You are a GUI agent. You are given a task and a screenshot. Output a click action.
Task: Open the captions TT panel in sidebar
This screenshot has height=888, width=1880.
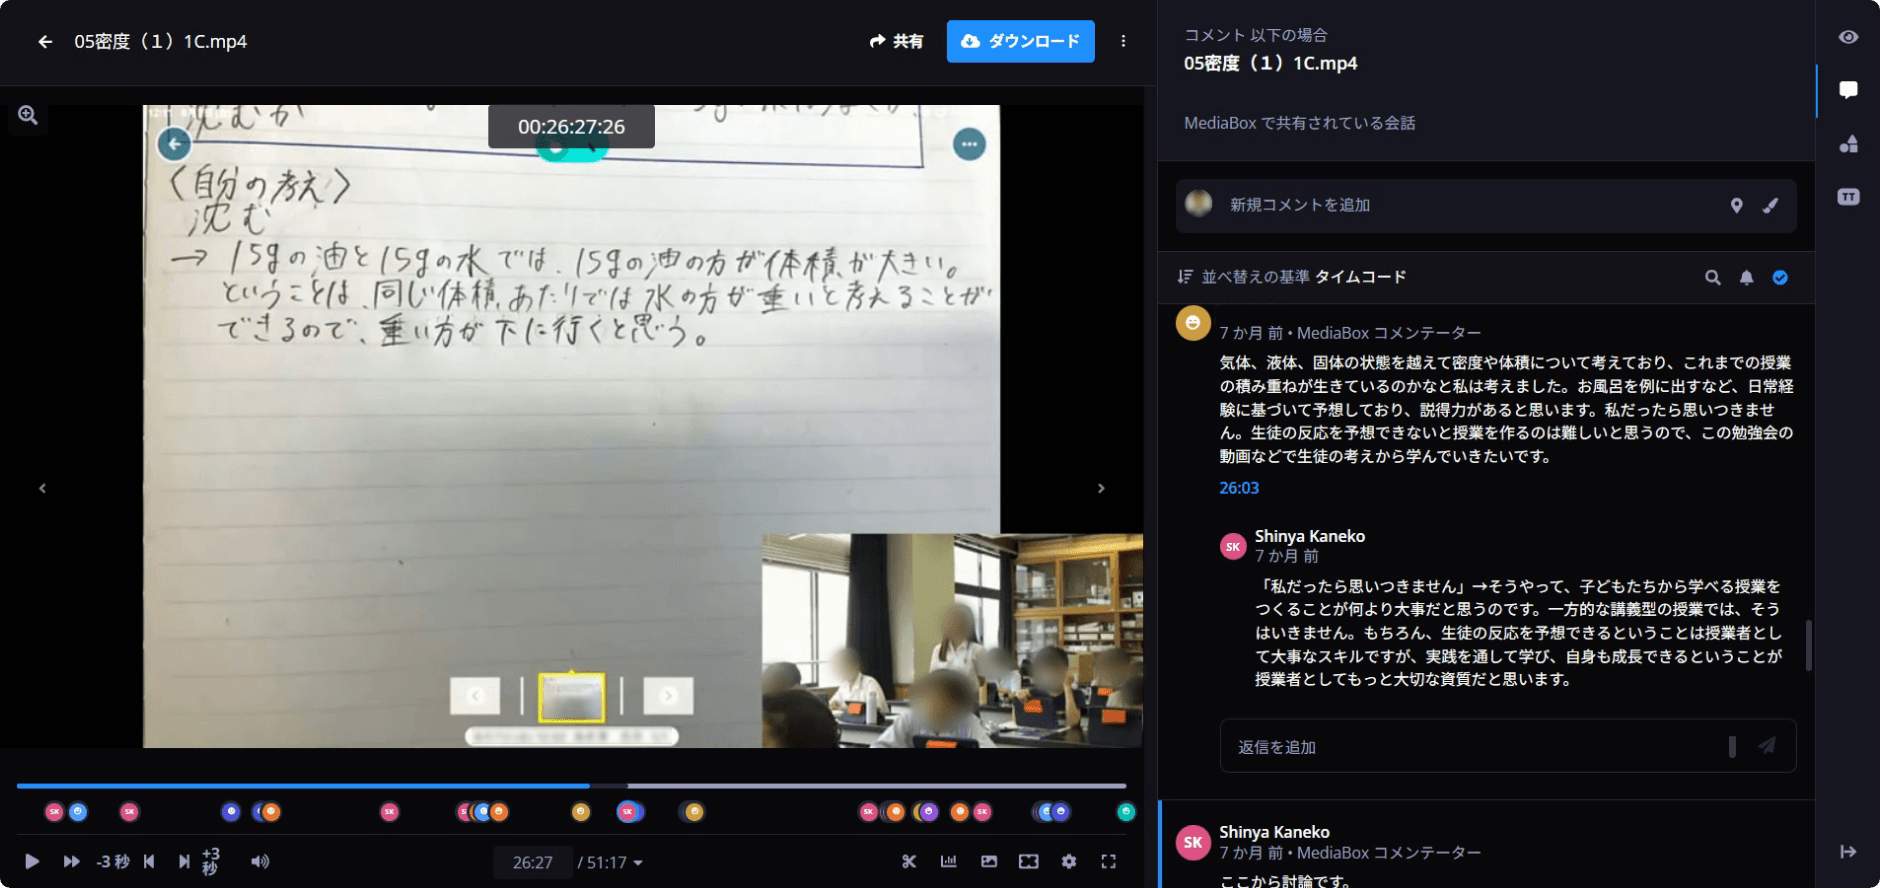tap(1848, 197)
